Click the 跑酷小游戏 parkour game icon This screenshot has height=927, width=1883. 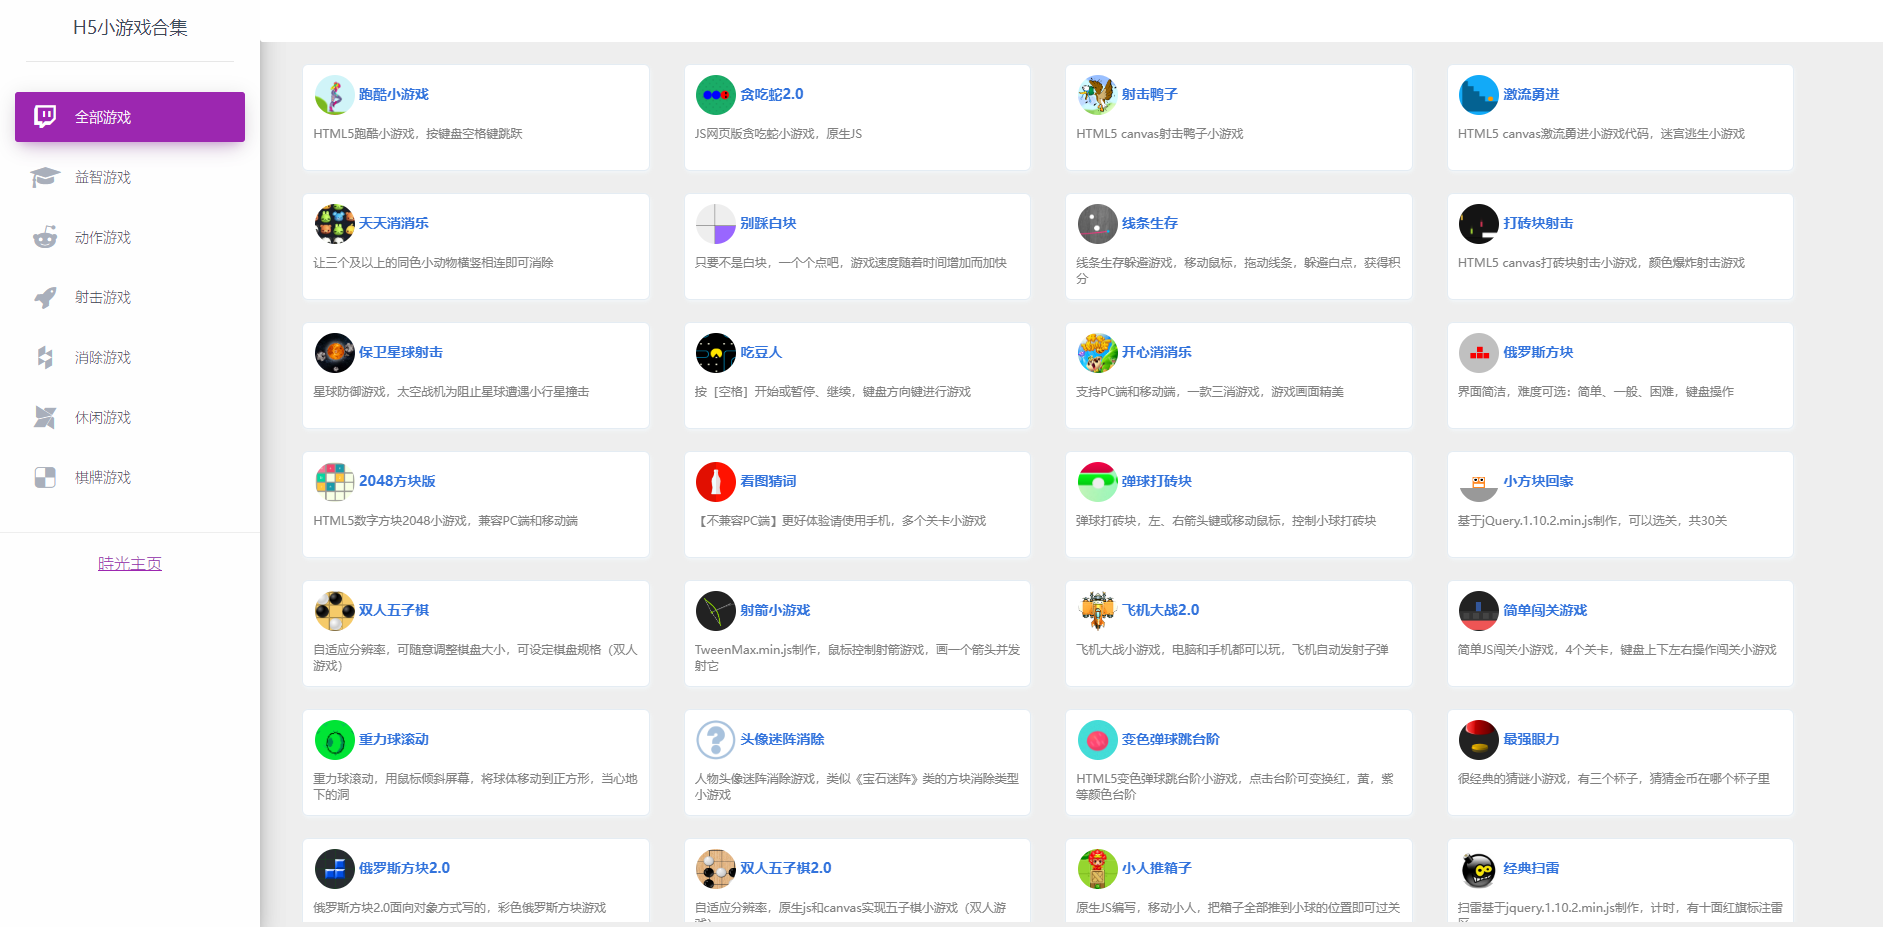334,94
